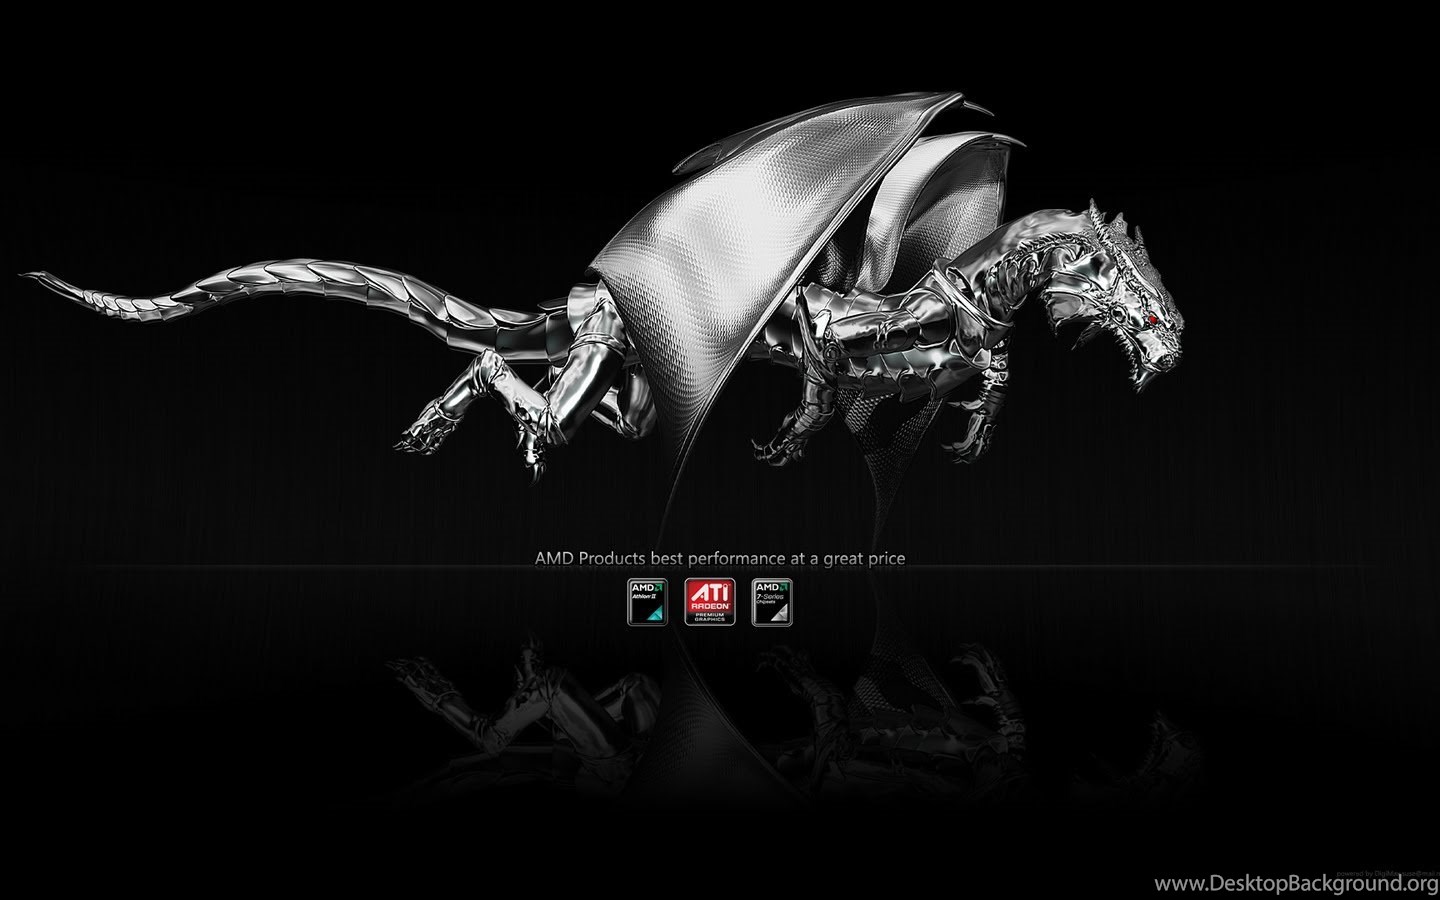This screenshot has height=900, width=1440.
Task: Open the www.DesktopBackground.org watermark link
Action: pos(1296,884)
